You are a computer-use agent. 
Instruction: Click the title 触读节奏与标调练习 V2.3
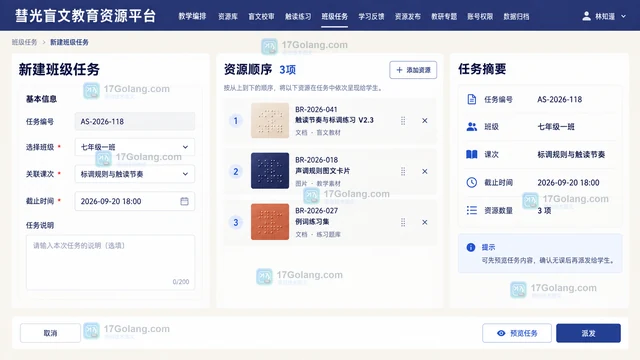(334, 120)
